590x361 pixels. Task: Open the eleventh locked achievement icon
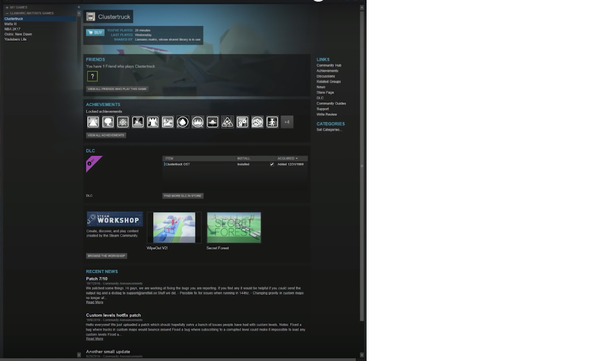tap(242, 122)
